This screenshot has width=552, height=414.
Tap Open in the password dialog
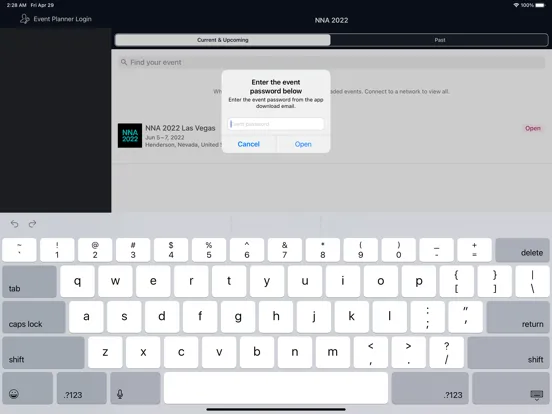303,144
